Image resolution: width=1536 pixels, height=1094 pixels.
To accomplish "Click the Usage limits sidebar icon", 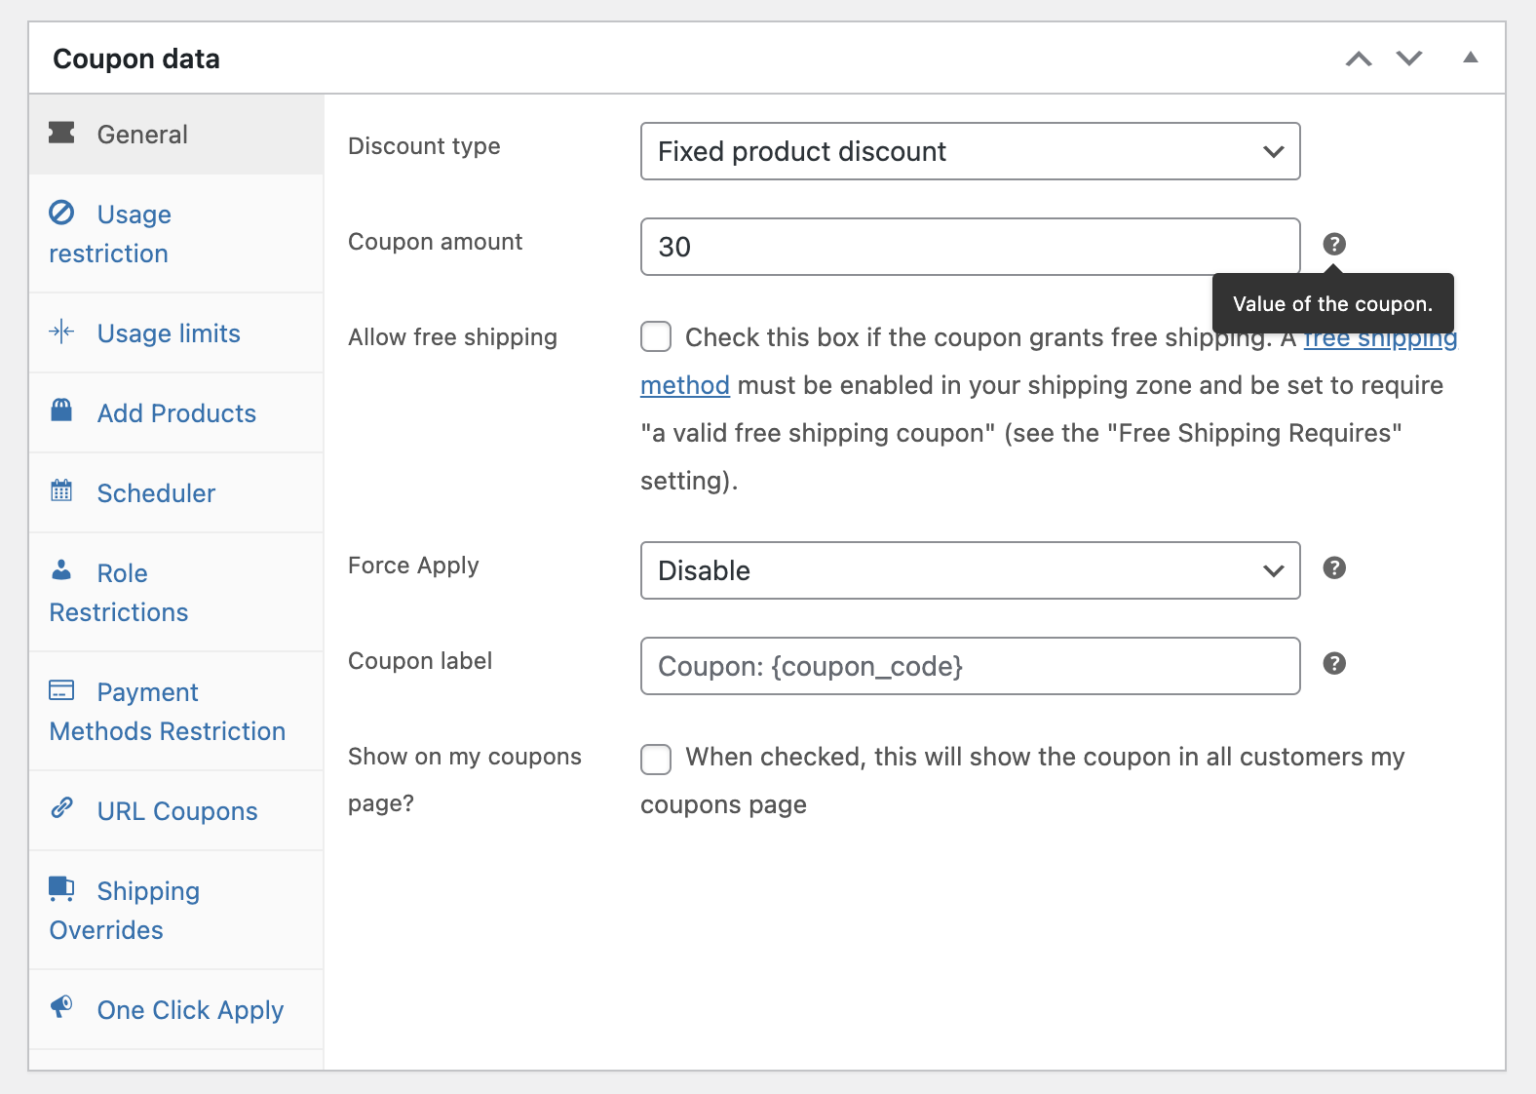I will [x=62, y=333].
